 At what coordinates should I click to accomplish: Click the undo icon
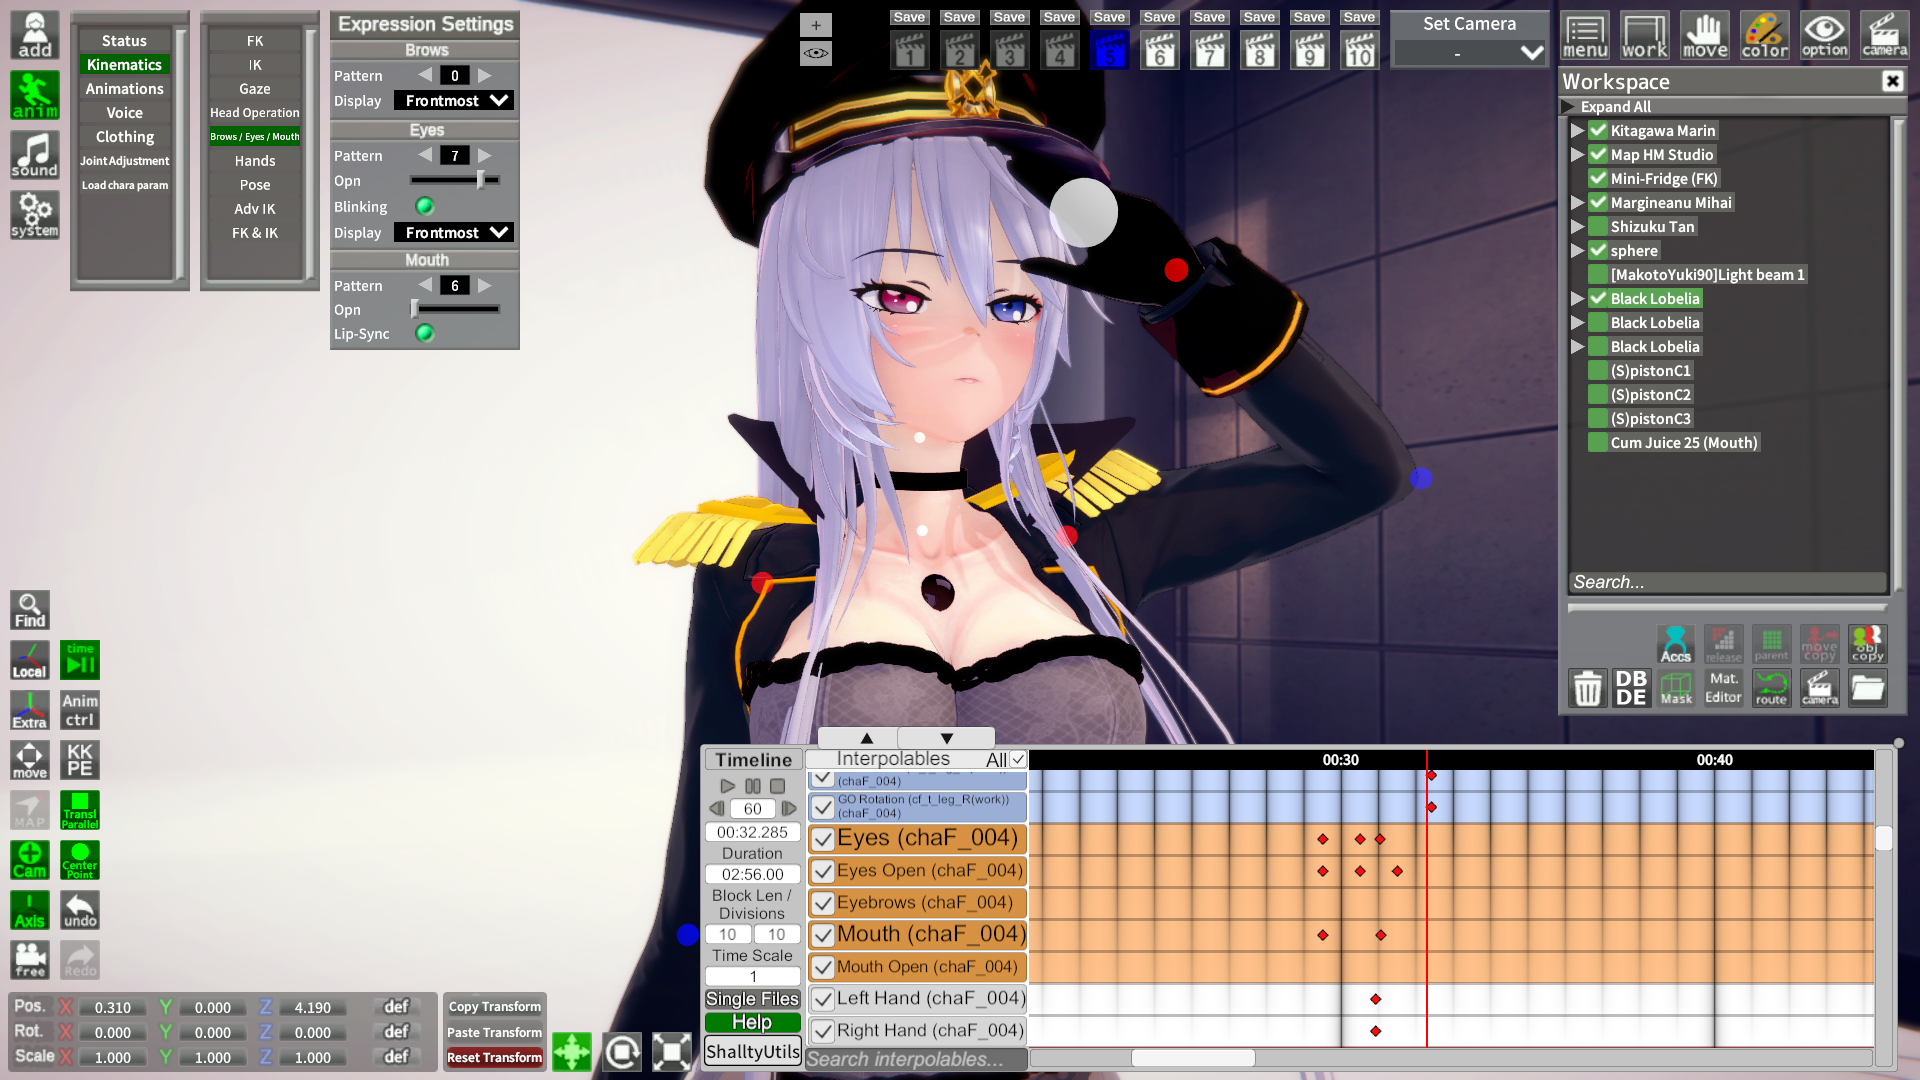pos(80,910)
